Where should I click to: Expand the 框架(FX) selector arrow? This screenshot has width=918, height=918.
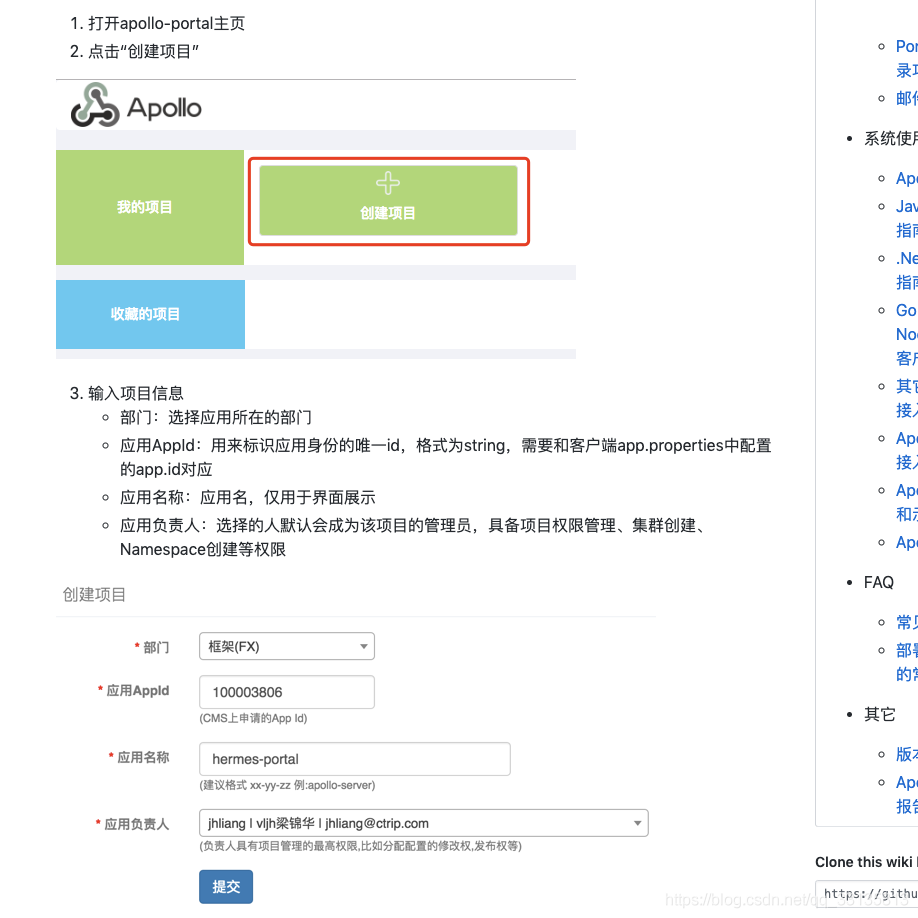[362, 646]
